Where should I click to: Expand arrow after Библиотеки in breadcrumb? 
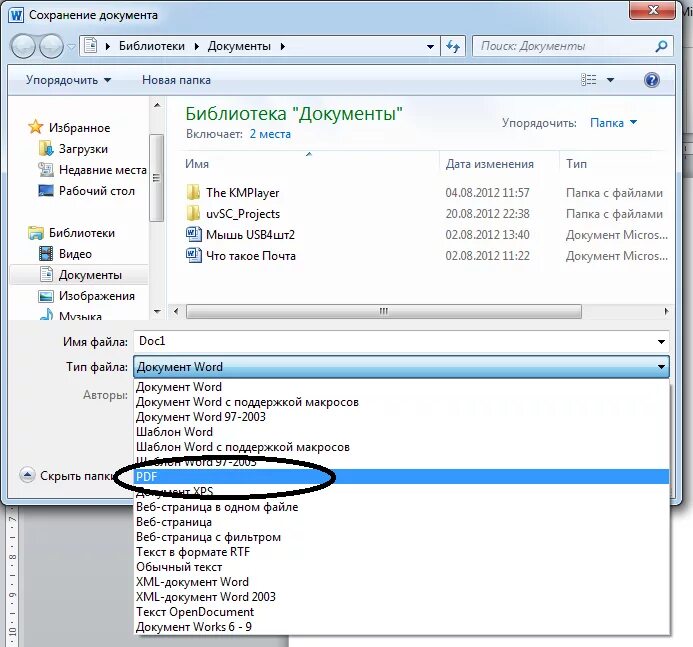point(197,46)
